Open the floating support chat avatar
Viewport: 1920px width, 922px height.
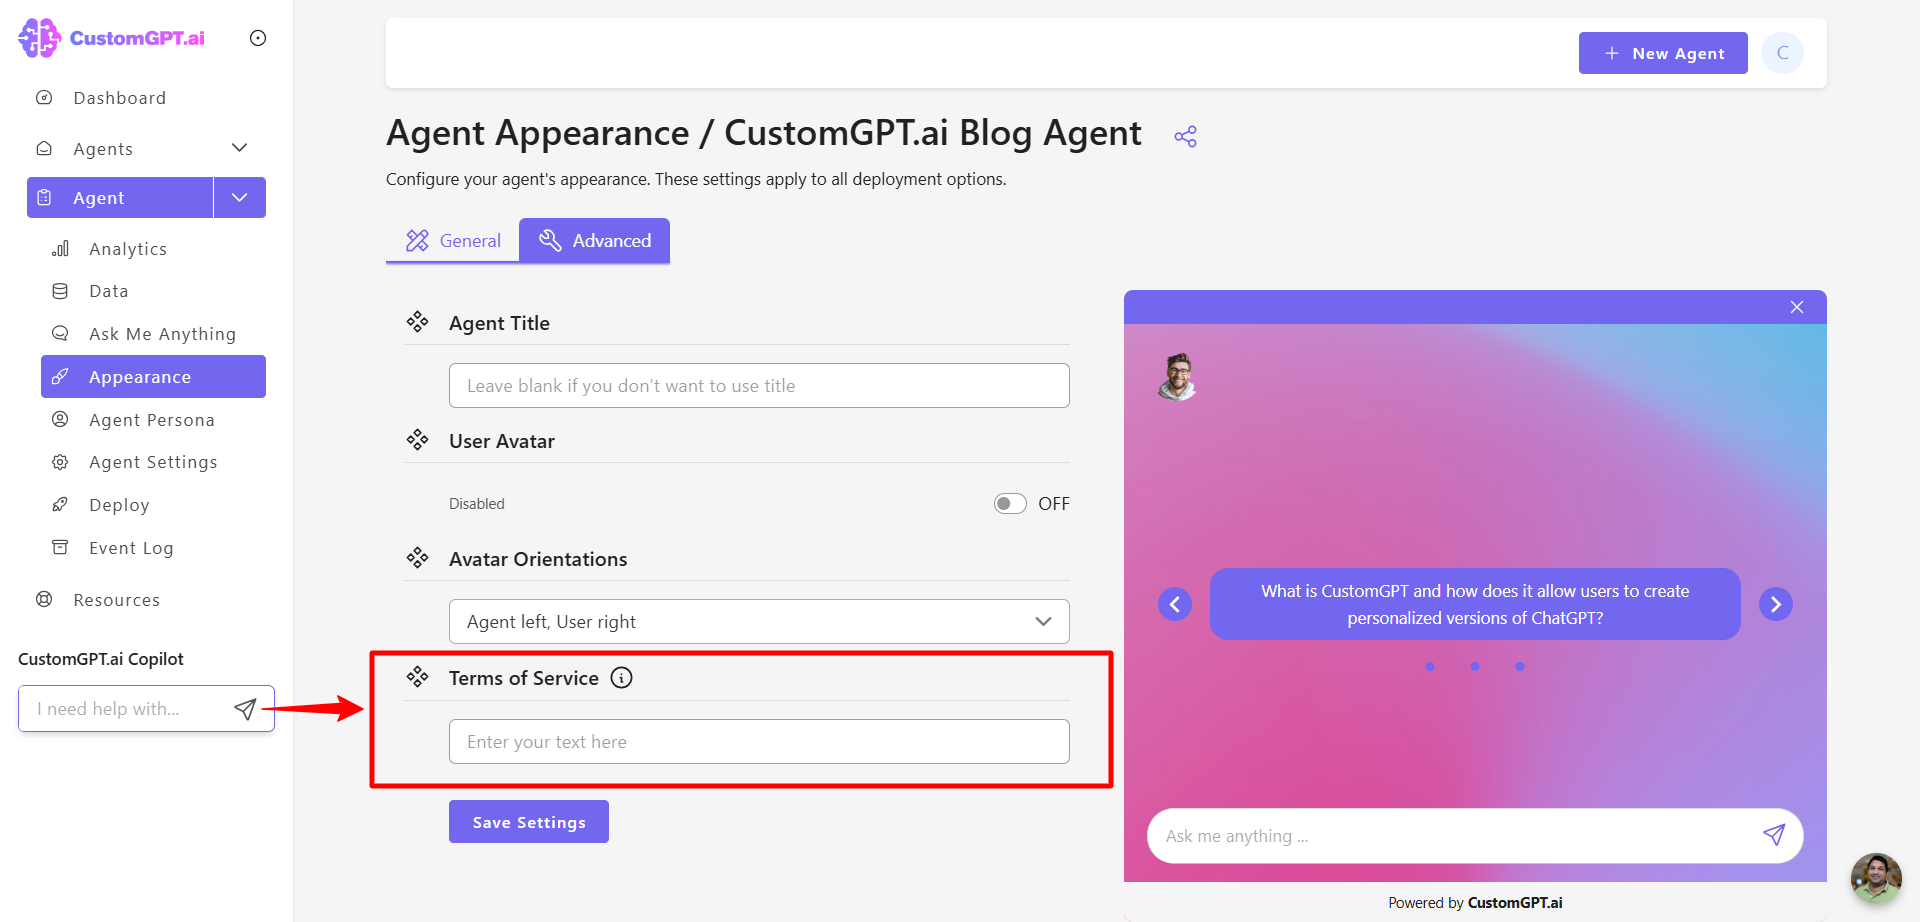coord(1876,878)
